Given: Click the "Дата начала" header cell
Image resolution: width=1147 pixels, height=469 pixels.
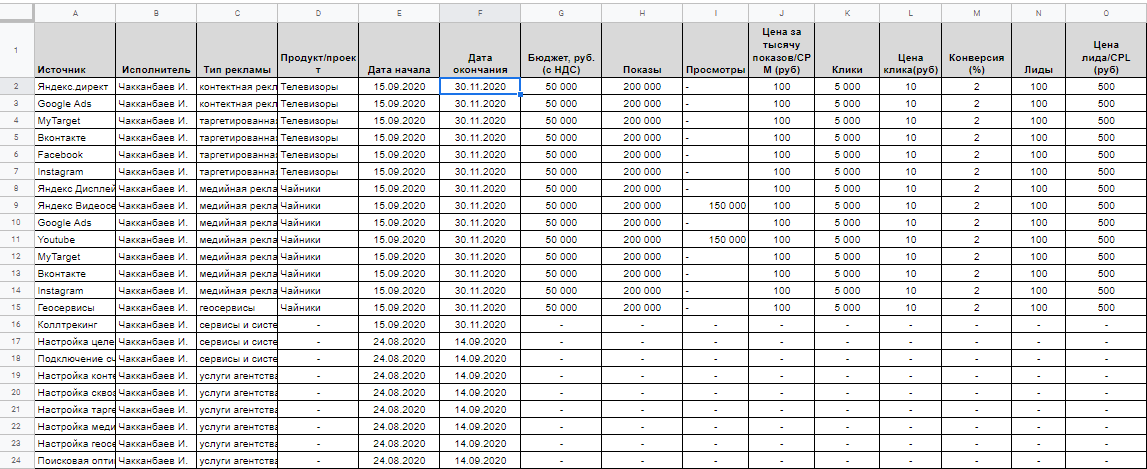Looking at the screenshot, I should [398, 50].
